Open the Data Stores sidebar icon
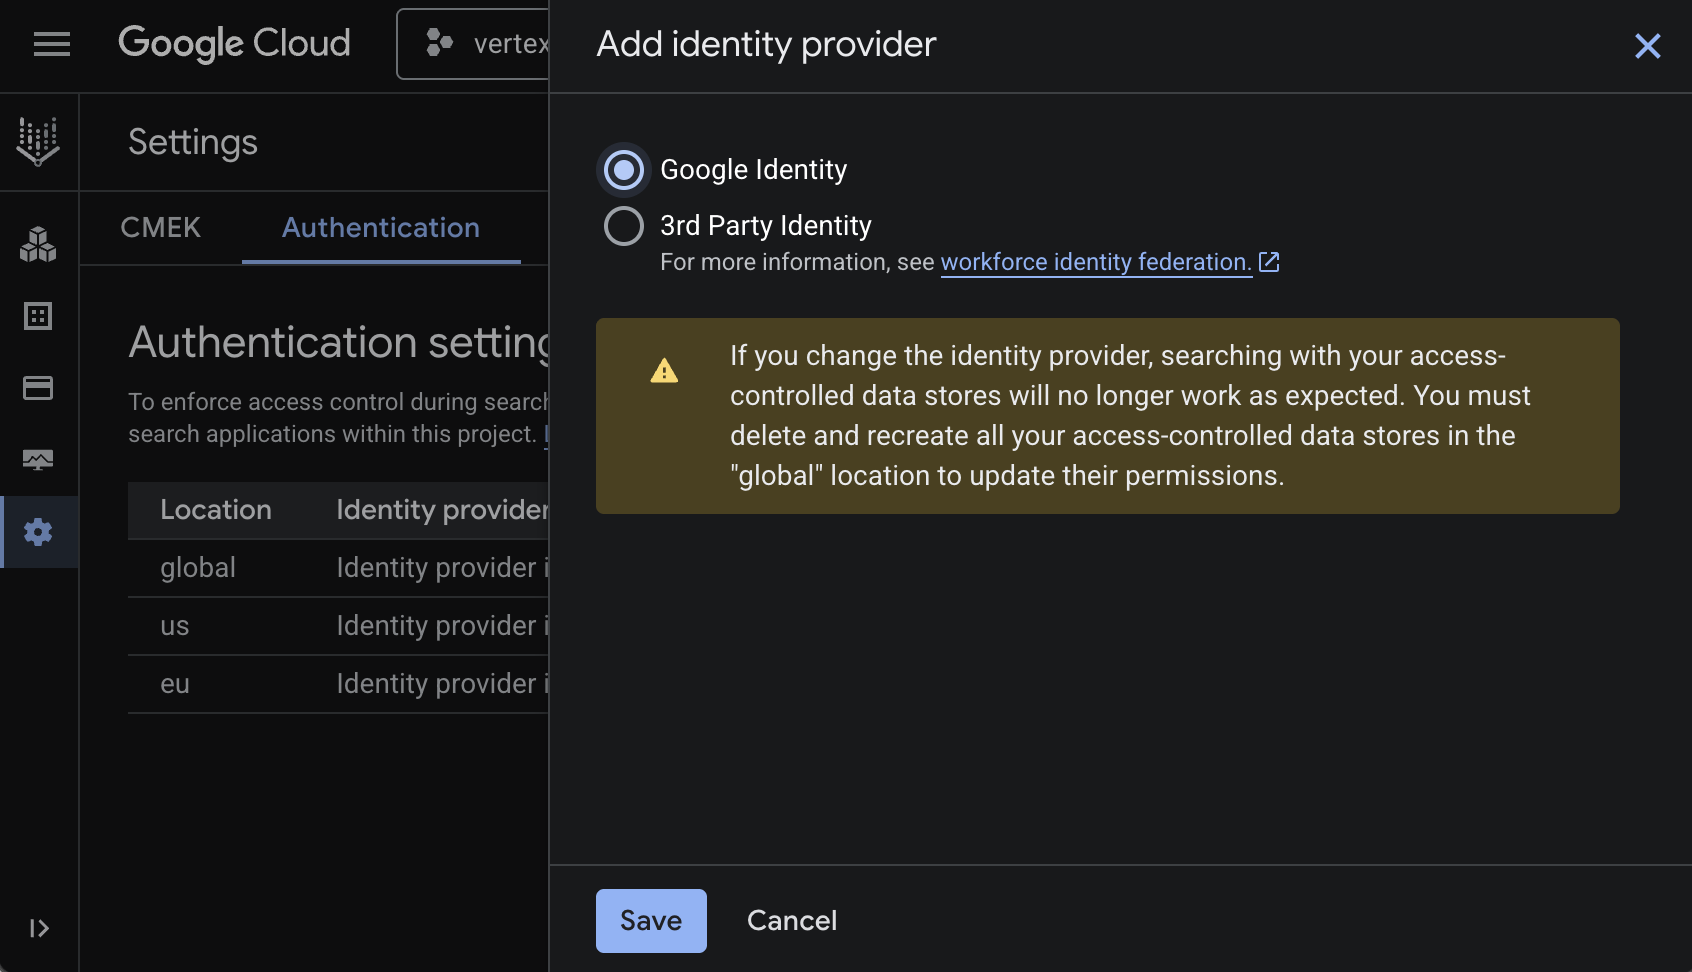This screenshot has width=1692, height=972. coord(38,316)
